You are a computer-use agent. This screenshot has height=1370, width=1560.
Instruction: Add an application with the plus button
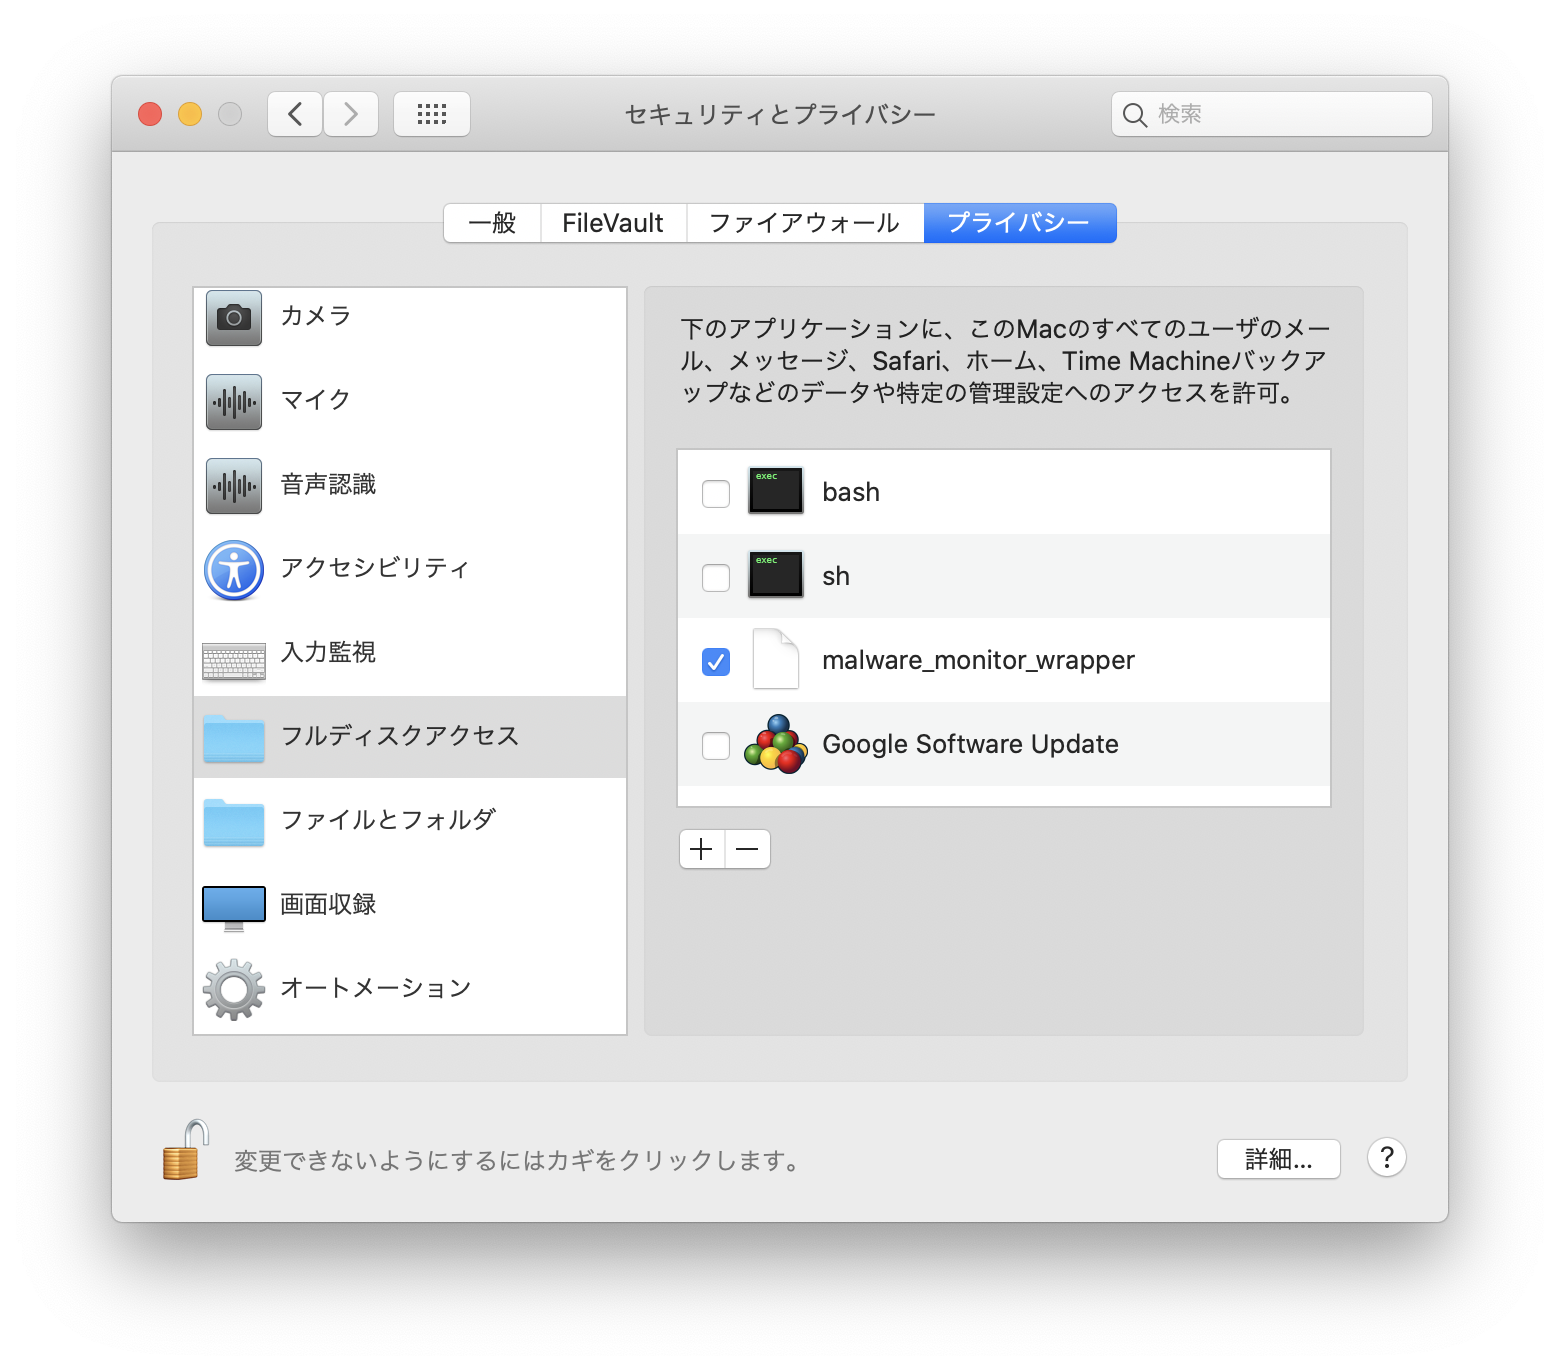(x=702, y=849)
